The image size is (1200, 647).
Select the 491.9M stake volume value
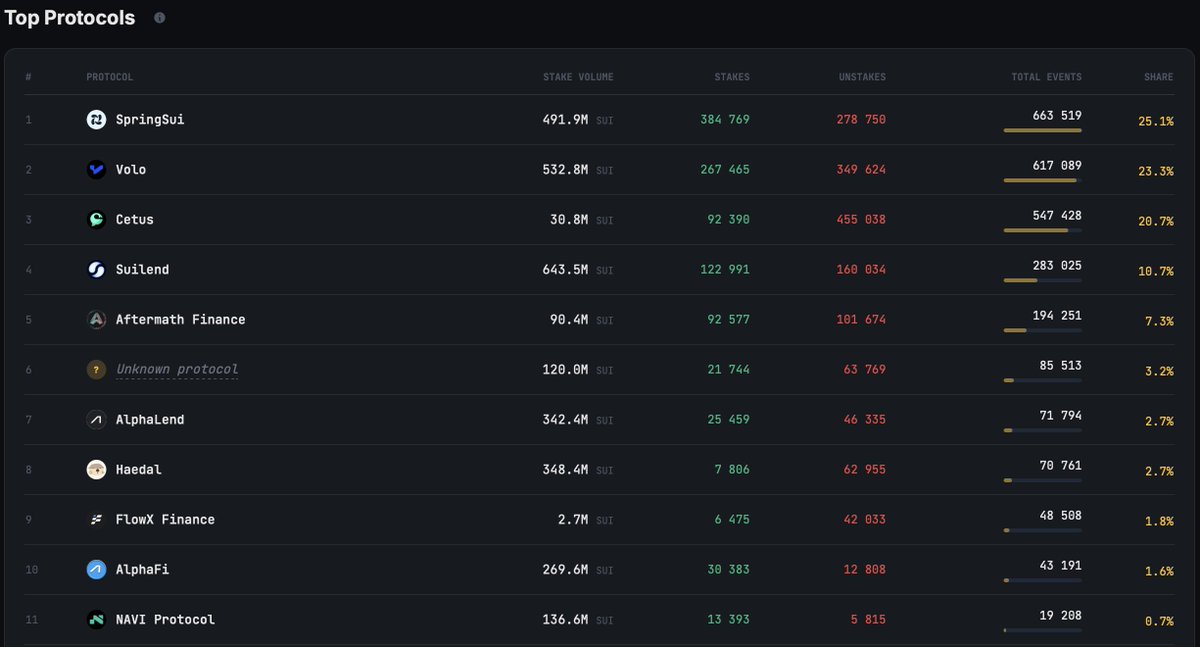(x=565, y=120)
